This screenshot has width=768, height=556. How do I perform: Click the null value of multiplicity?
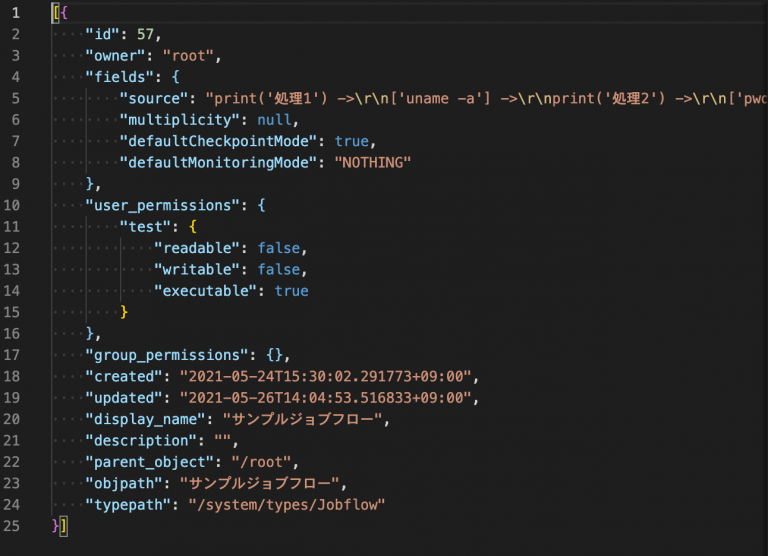click(x=274, y=120)
